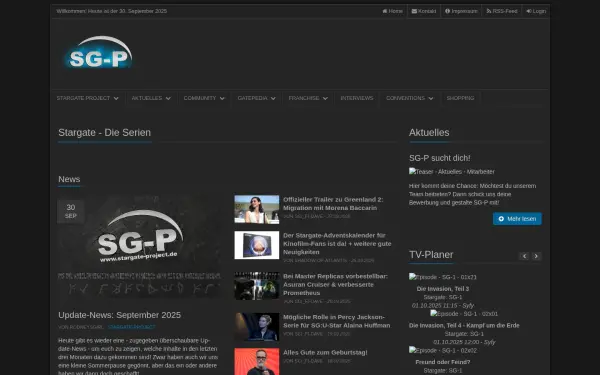Open the Community menu label
The height and width of the screenshot is (375, 600).
point(200,98)
